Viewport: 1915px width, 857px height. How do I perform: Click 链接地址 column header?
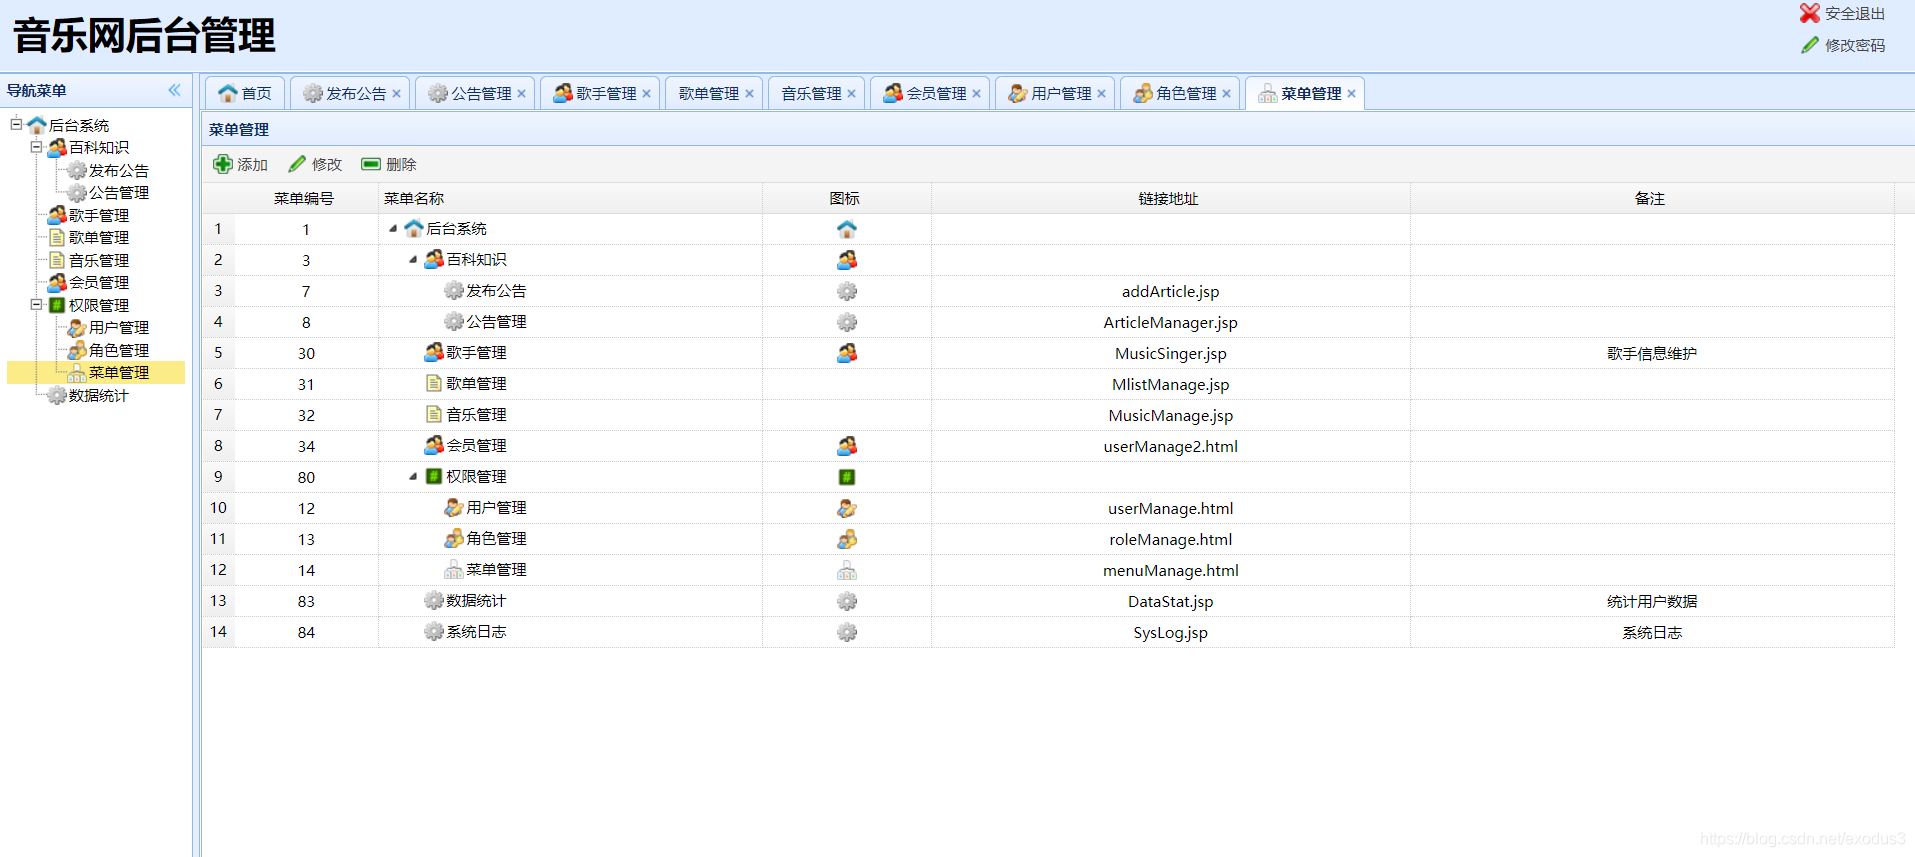point(1169,198)
